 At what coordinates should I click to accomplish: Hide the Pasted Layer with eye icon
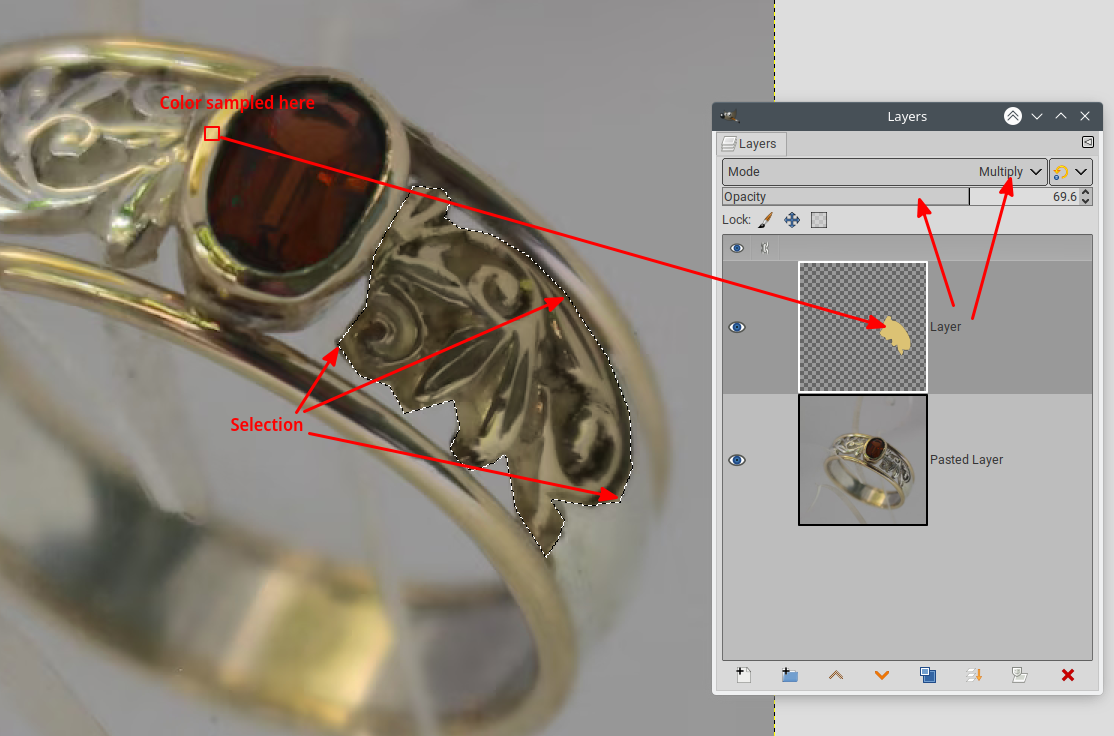tap(737, 460)
